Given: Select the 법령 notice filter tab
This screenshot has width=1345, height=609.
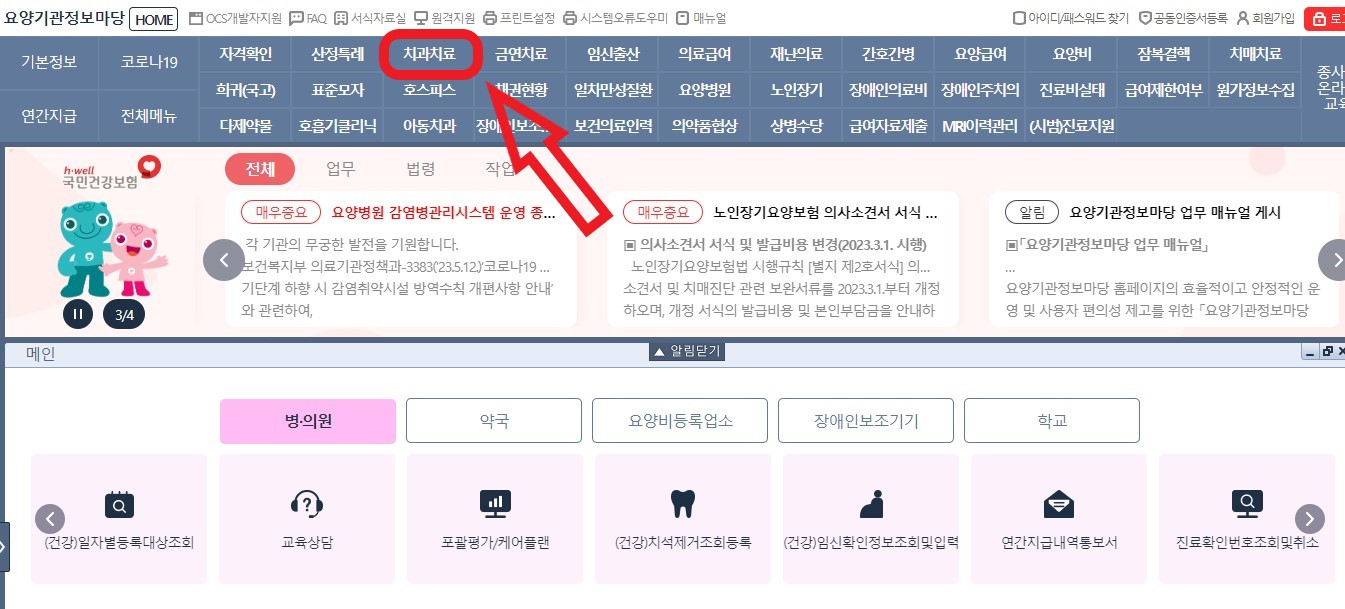Looking at the screenshot, I should 420,169.
